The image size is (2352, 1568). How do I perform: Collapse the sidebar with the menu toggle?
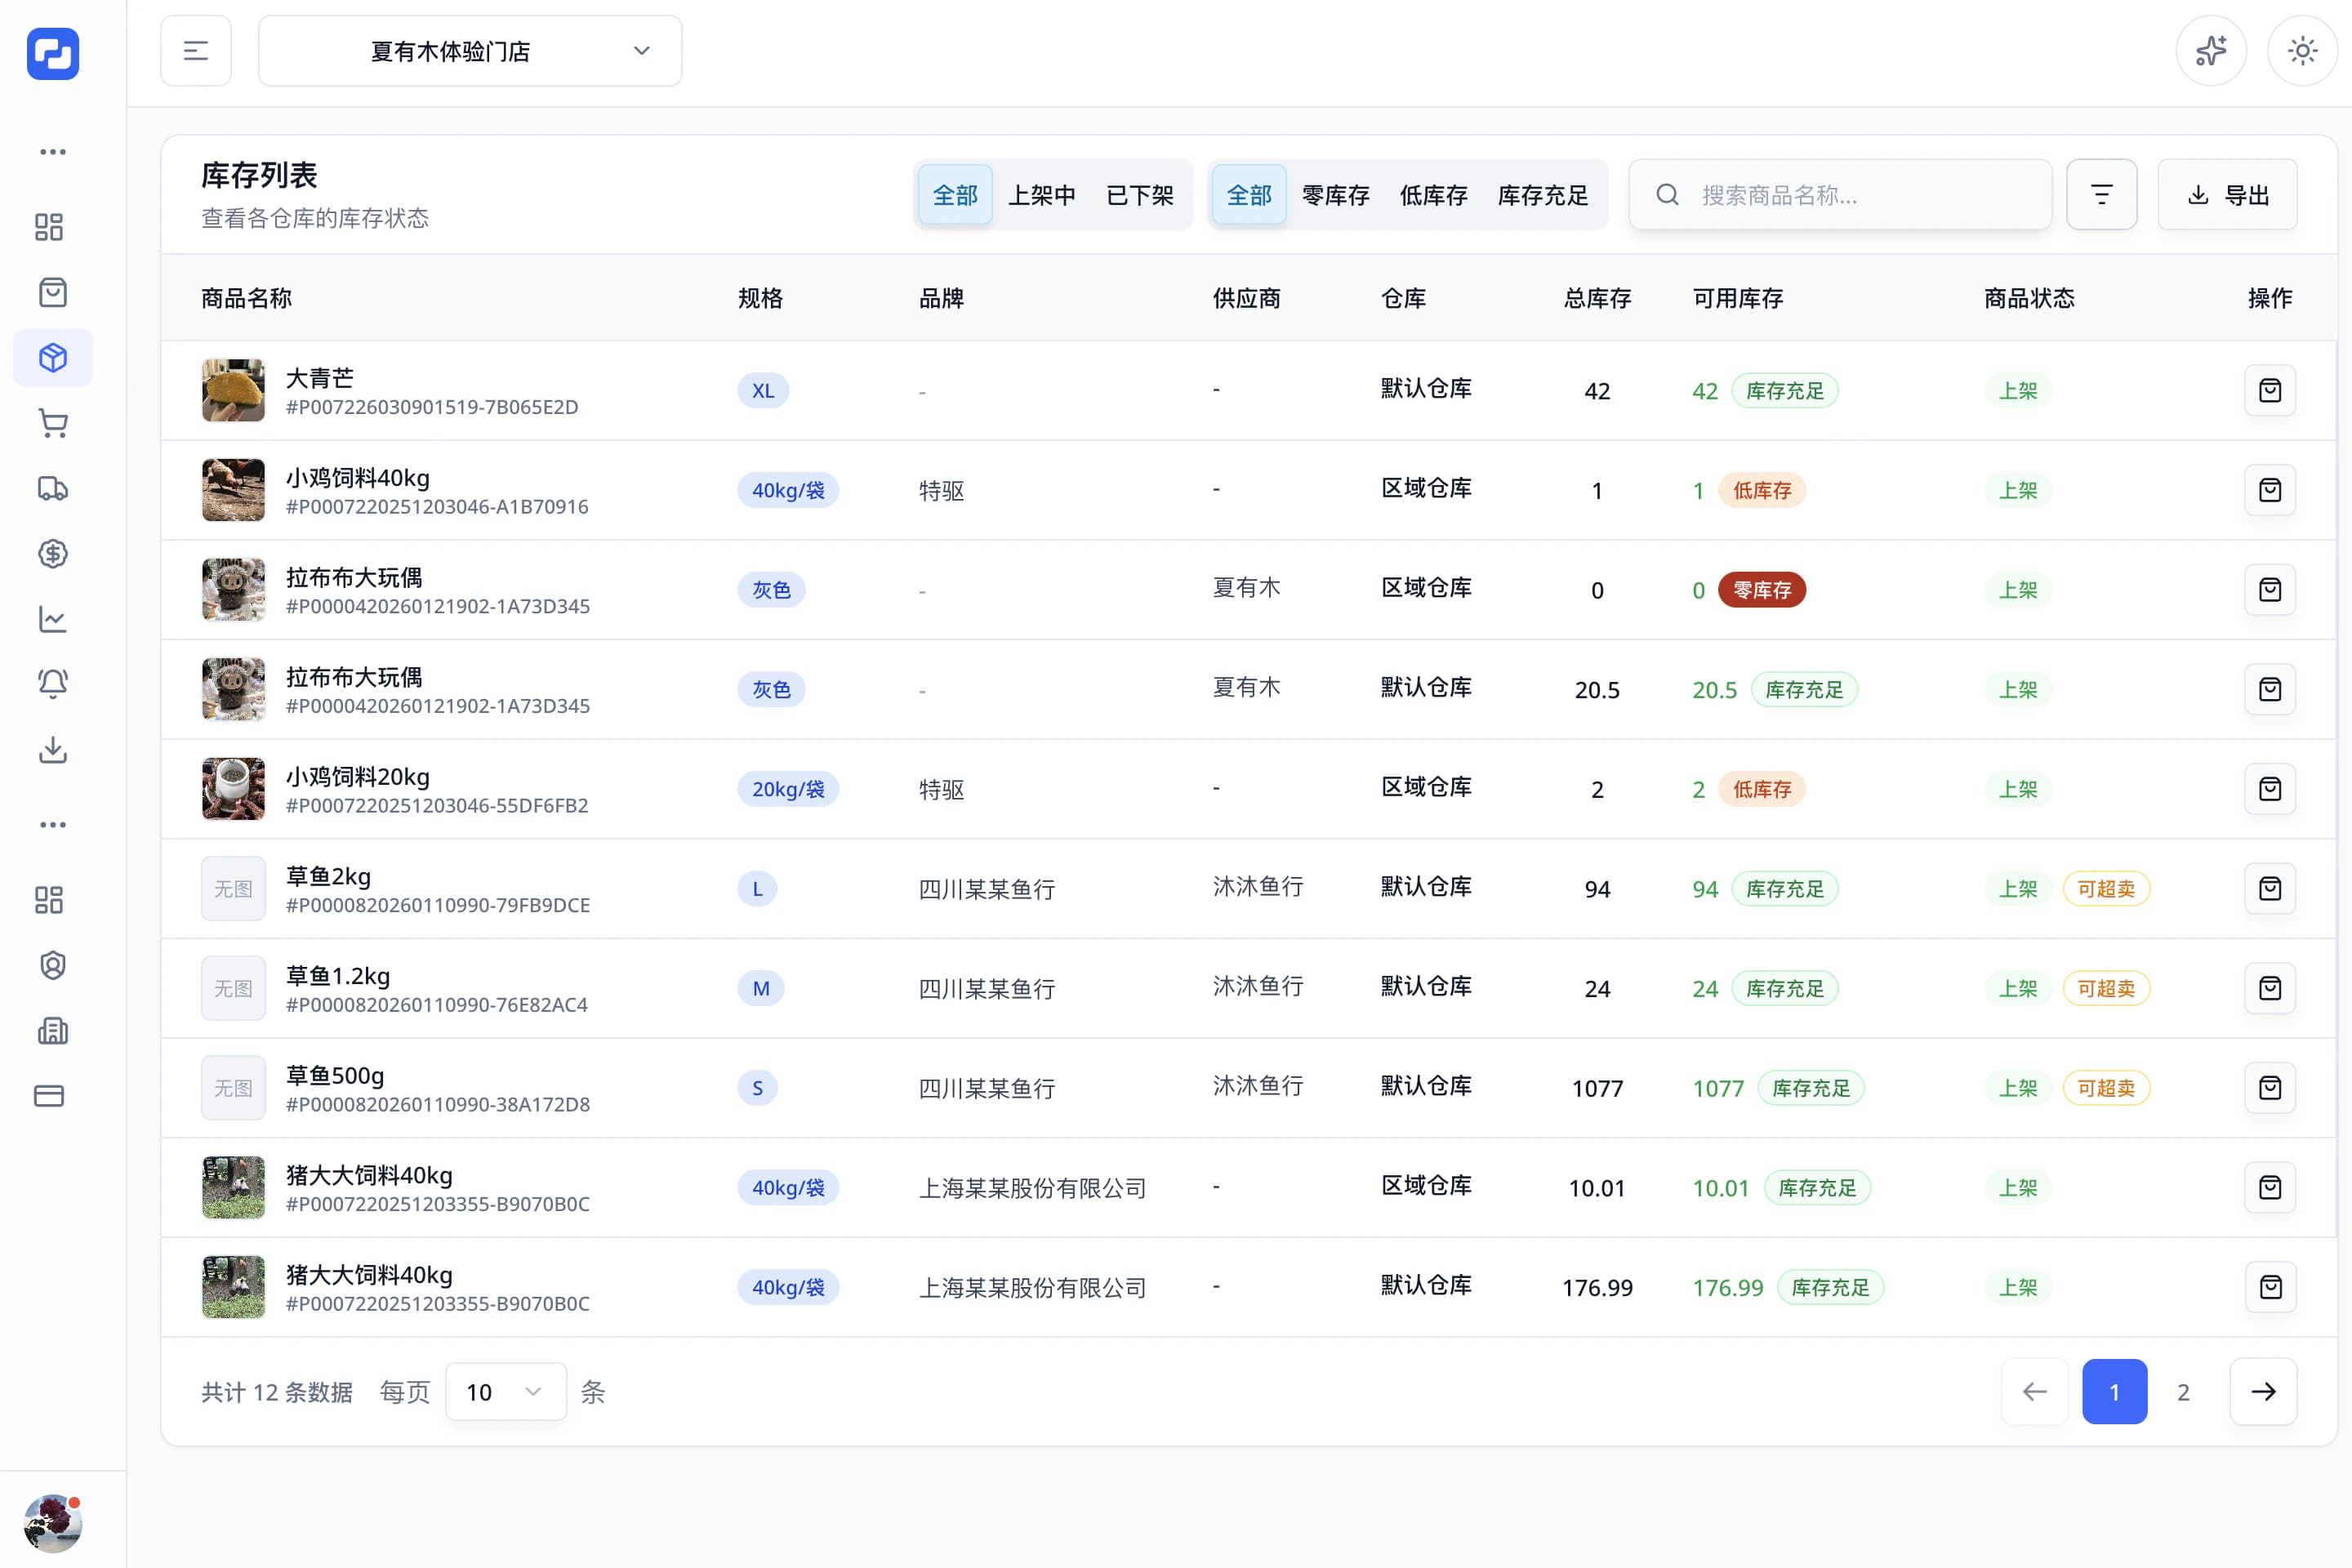point(196,51)
